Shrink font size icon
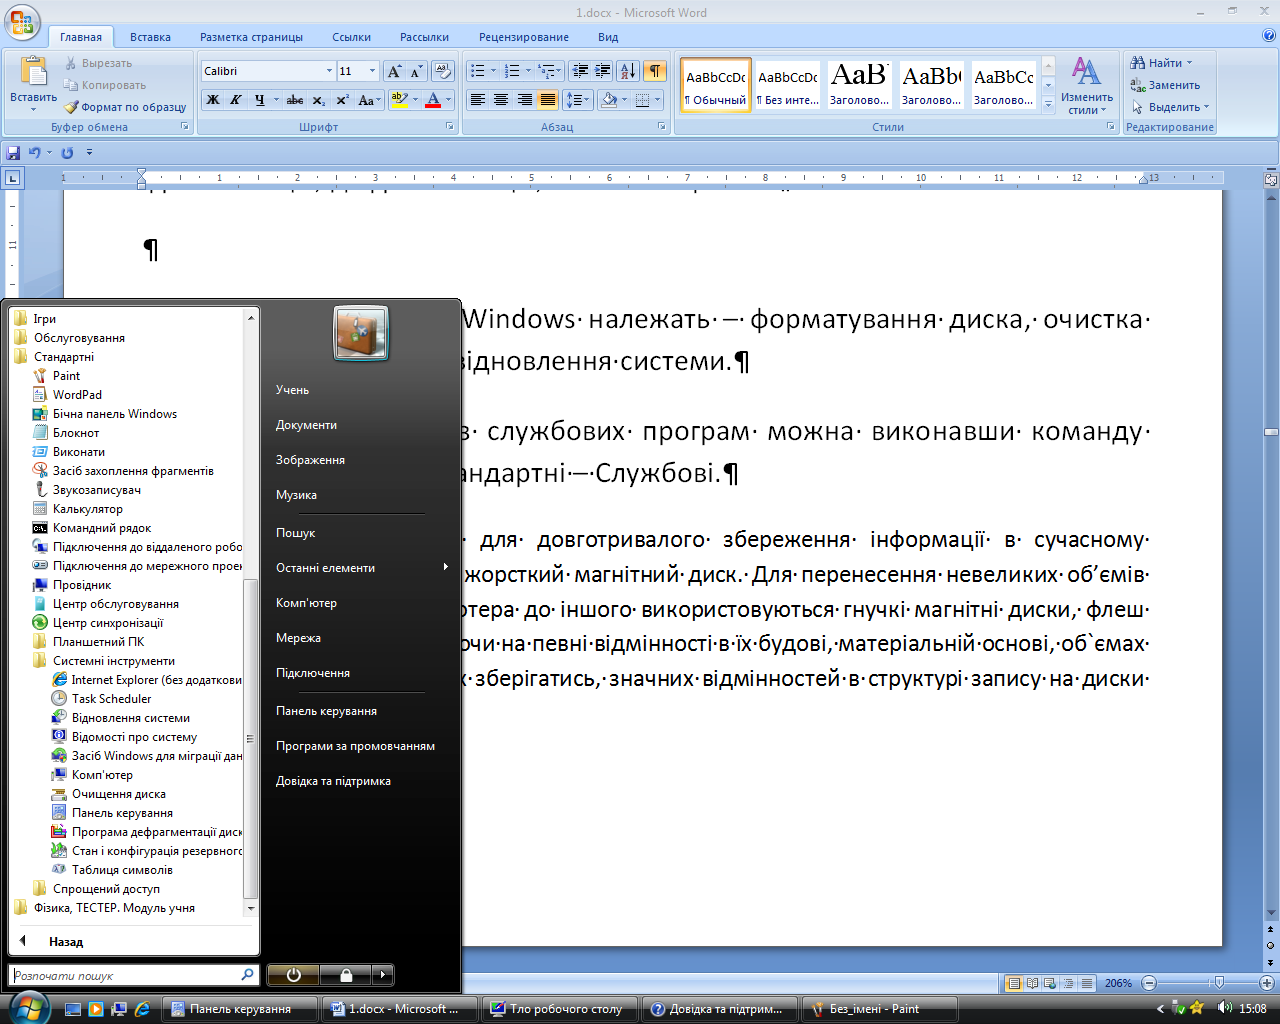This screenshot has width=1280, height=1024. (416, 71)
